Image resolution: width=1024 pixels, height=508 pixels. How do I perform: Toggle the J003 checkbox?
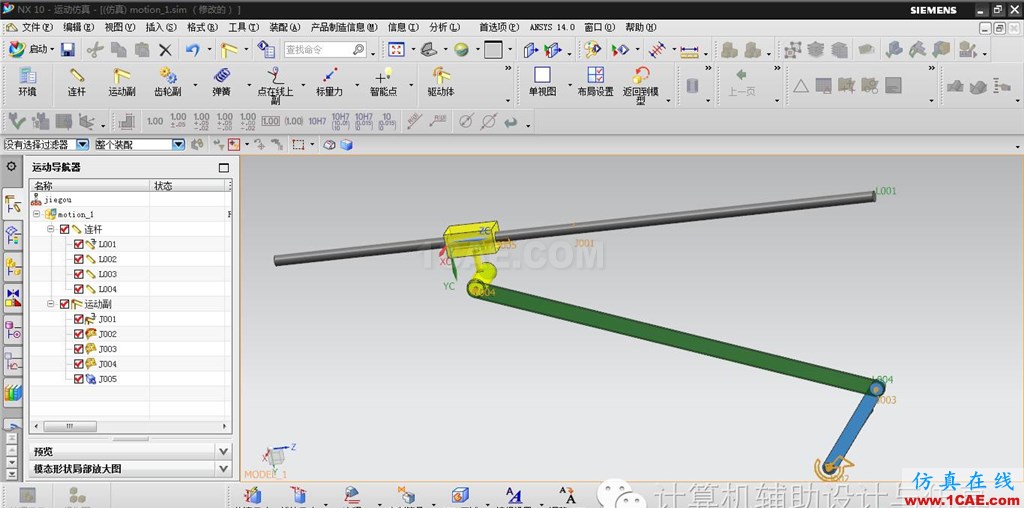(78, 349)
